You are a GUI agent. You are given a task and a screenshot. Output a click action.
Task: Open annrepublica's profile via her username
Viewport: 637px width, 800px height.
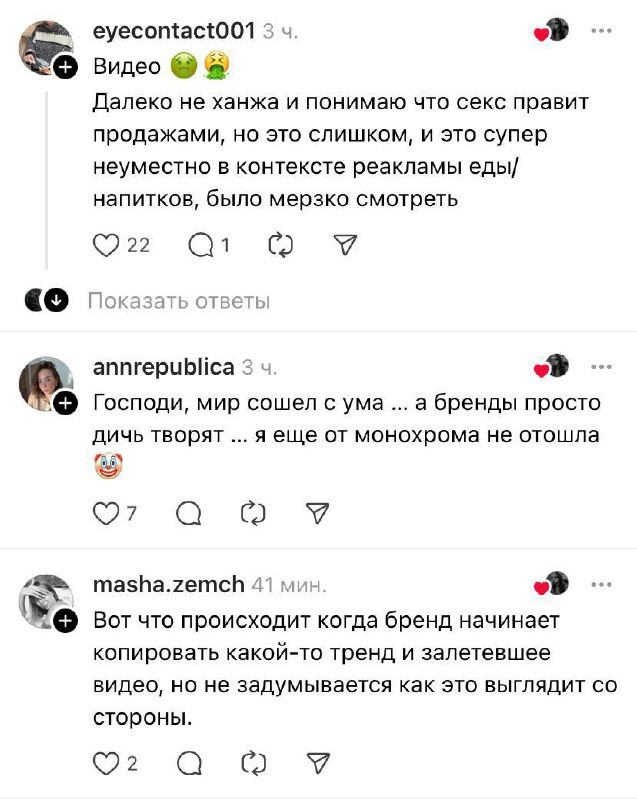[162, 364]
